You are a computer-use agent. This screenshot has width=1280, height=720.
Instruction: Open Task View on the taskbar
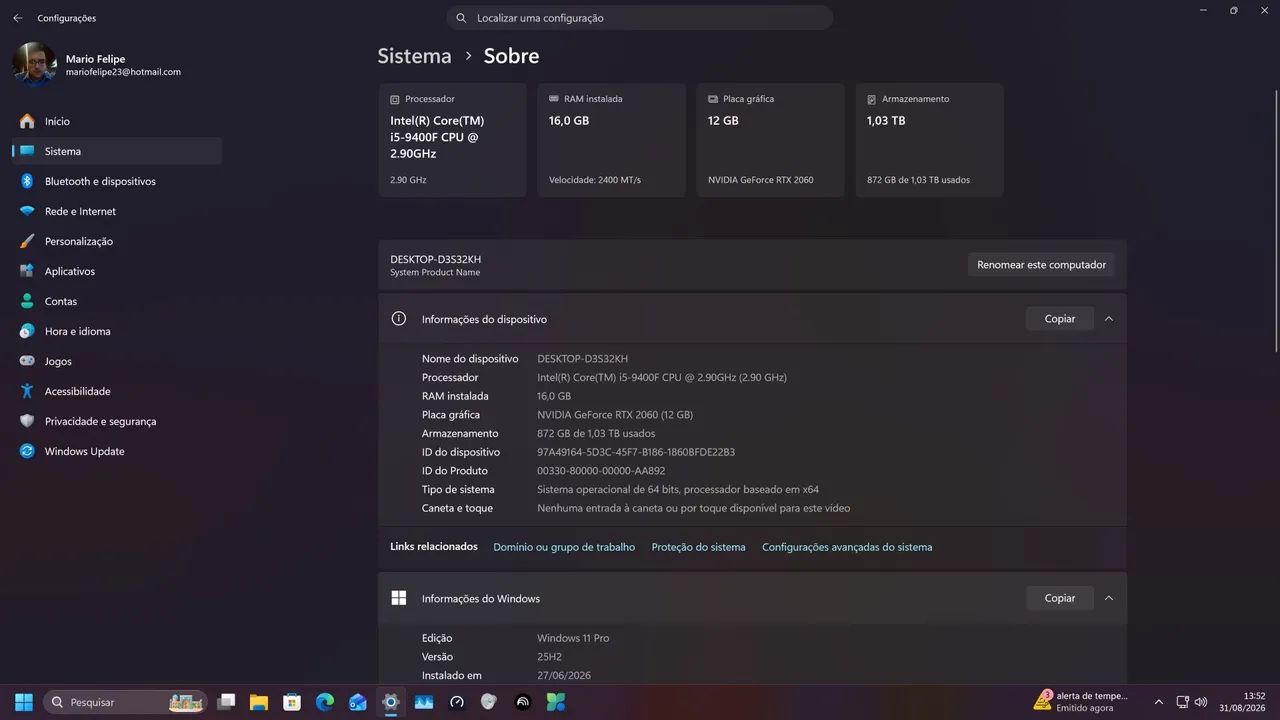226,702
